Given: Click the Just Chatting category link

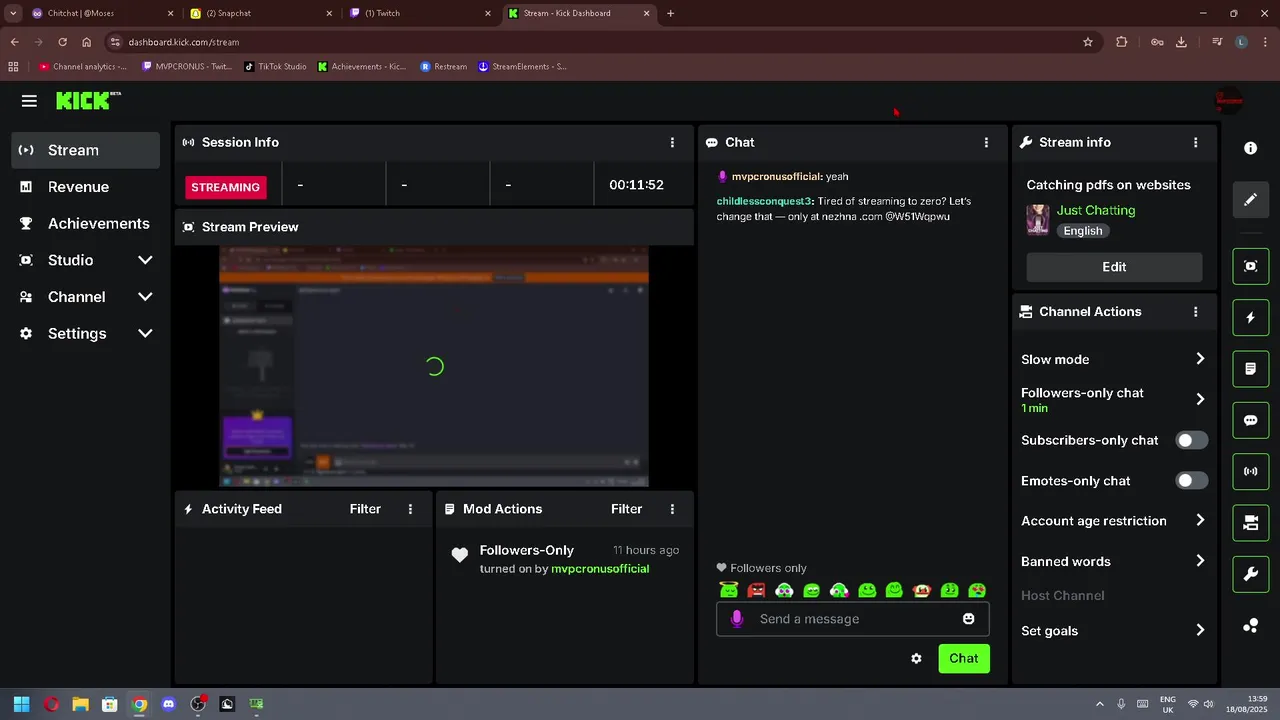Looking at the screenshot, I should point(1096,210).
